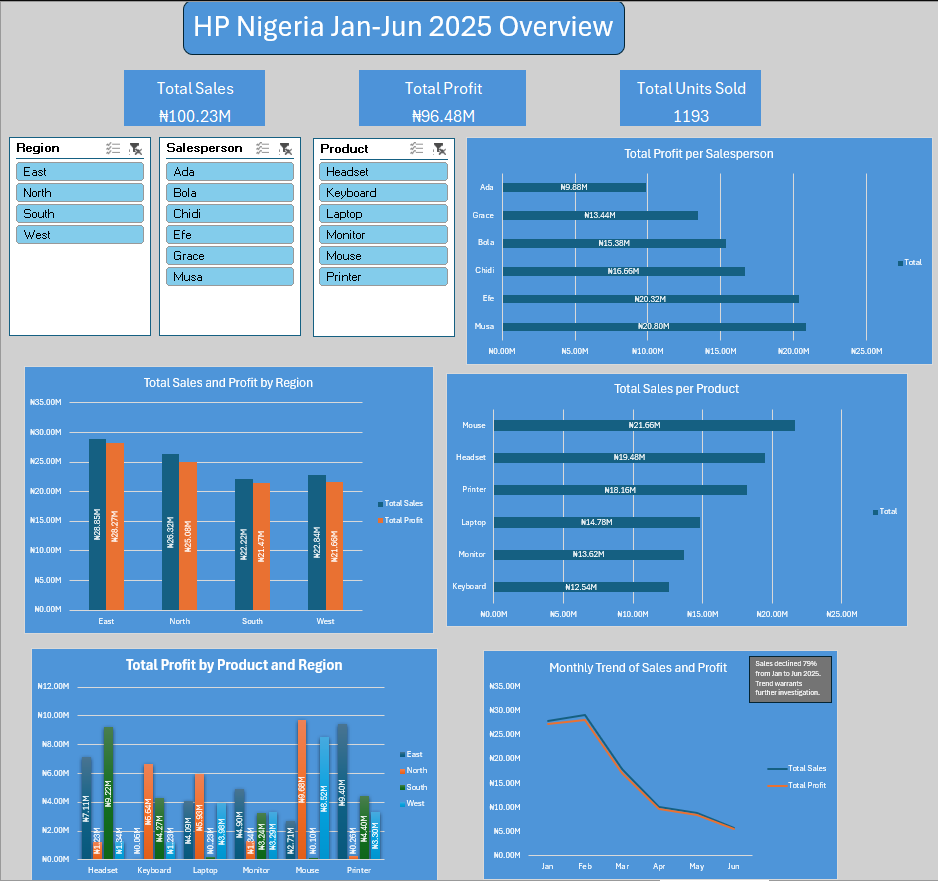938x881 pixels.
Task: Select the Mouse ₦21.66M sales bar
Action: tap(644, 425)
